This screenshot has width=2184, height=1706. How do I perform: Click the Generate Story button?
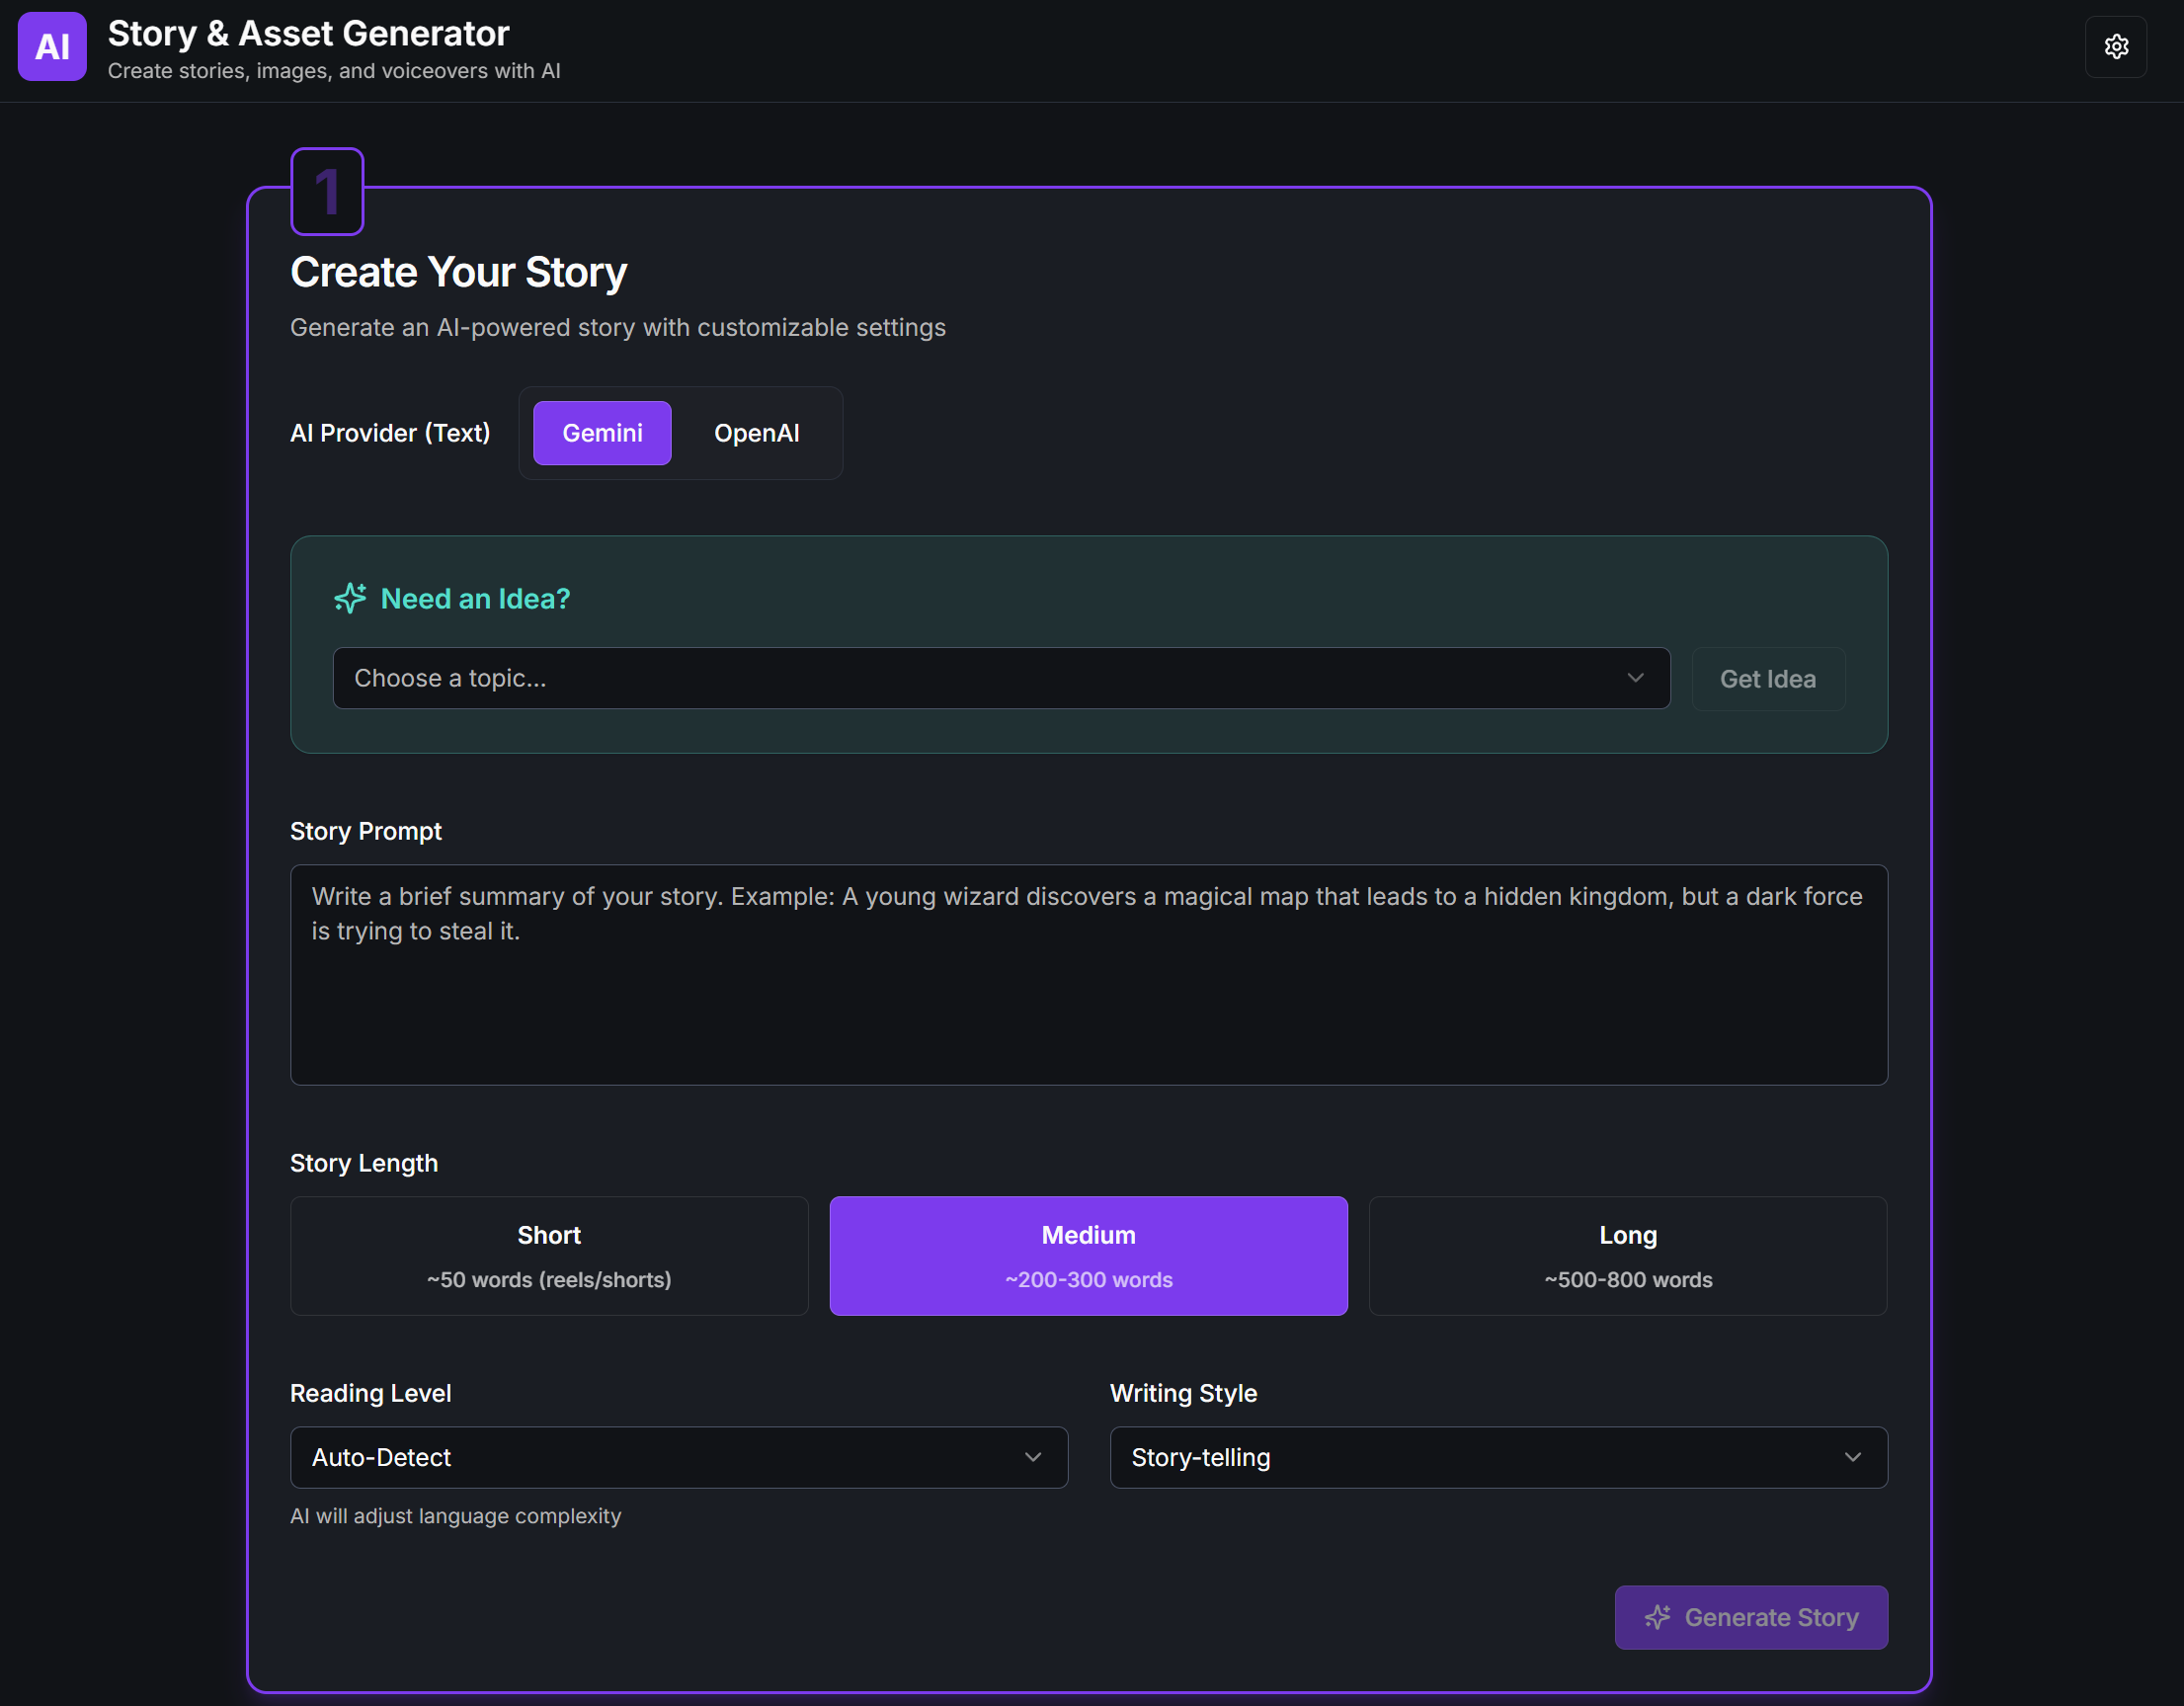[1750, 1617]
